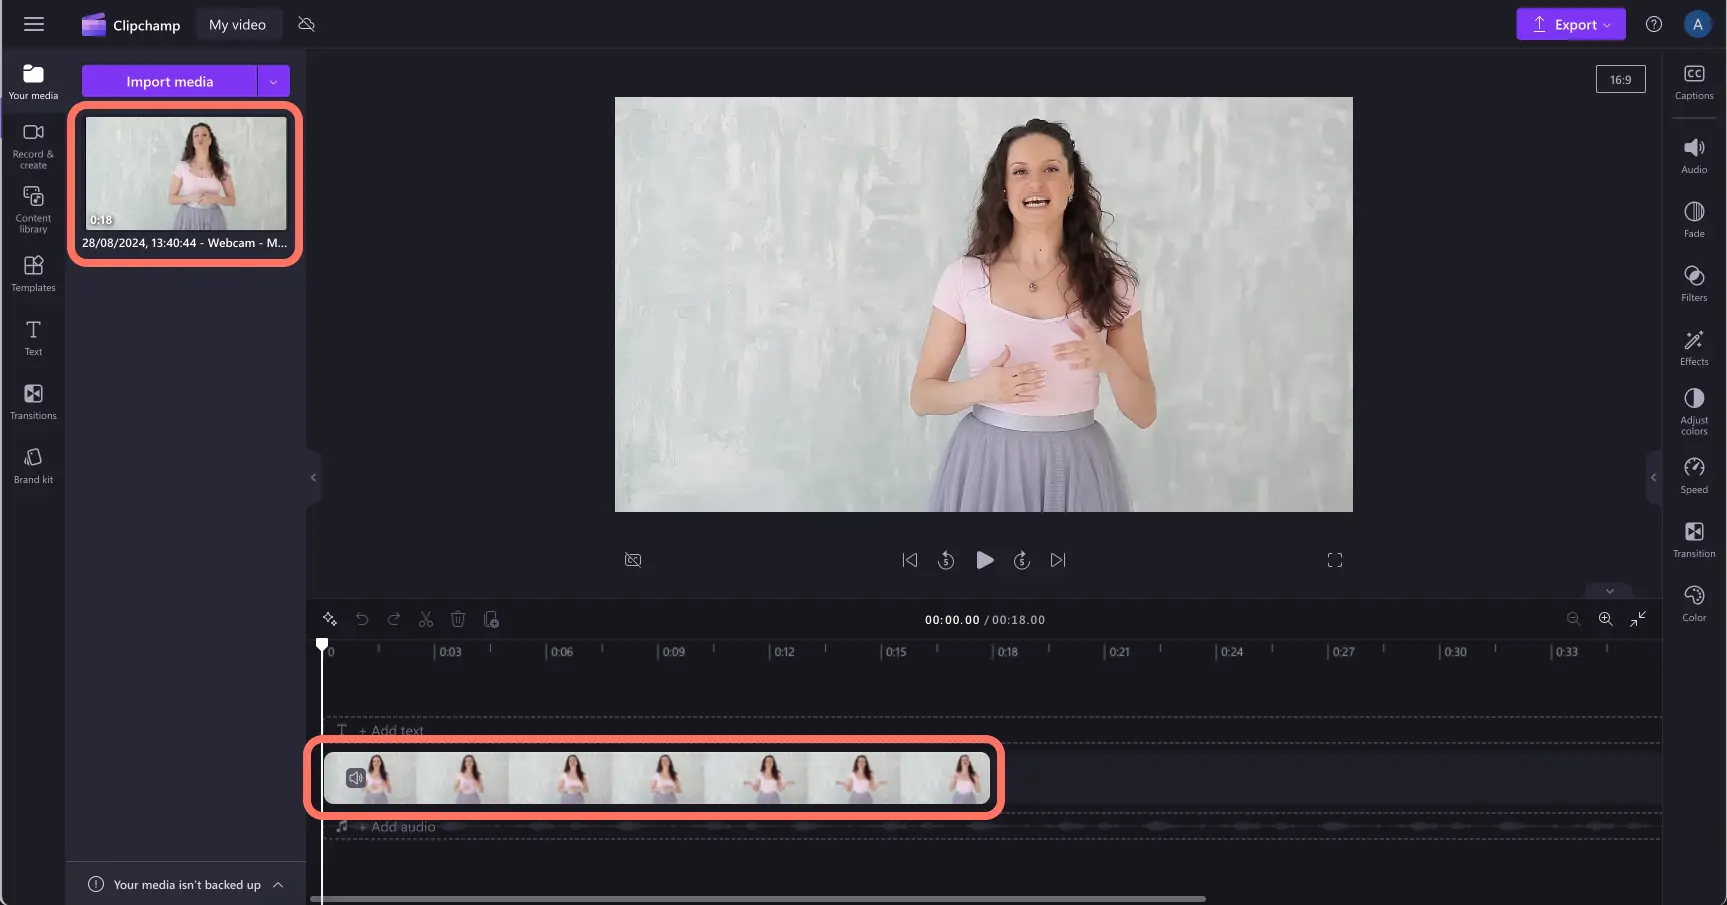Viewport: 1727px width, 905px height.
Task: Open the Speed panel
Action: click(1694, 476)
